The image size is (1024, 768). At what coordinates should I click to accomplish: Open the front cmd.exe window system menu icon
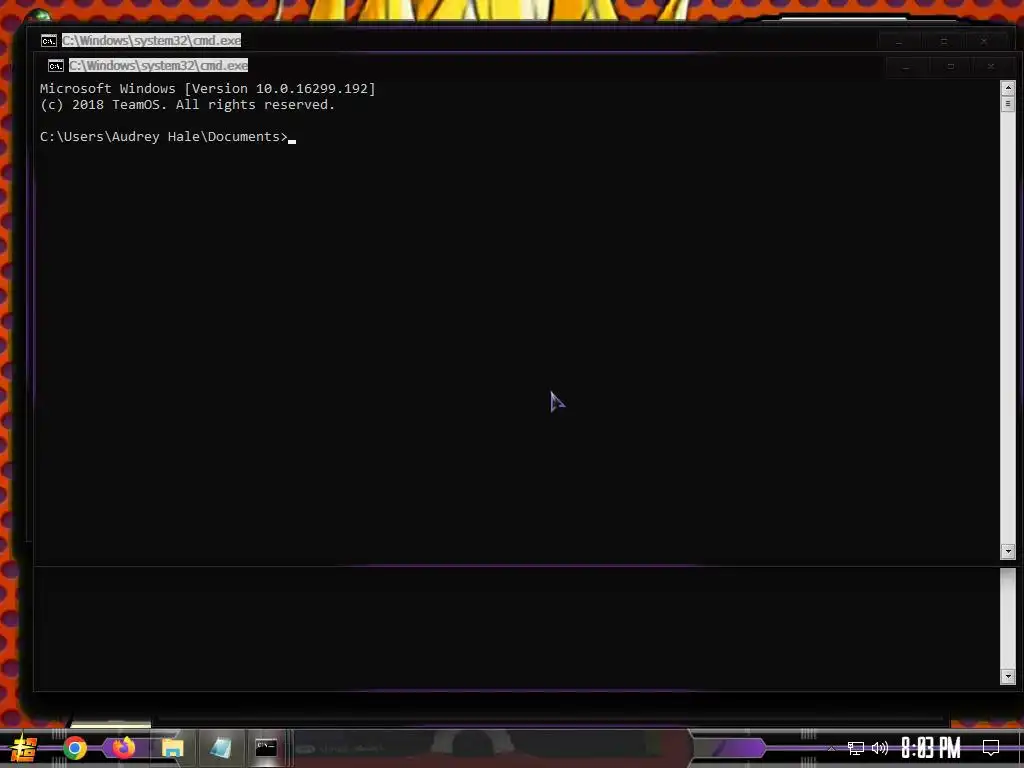pos(56,66)
